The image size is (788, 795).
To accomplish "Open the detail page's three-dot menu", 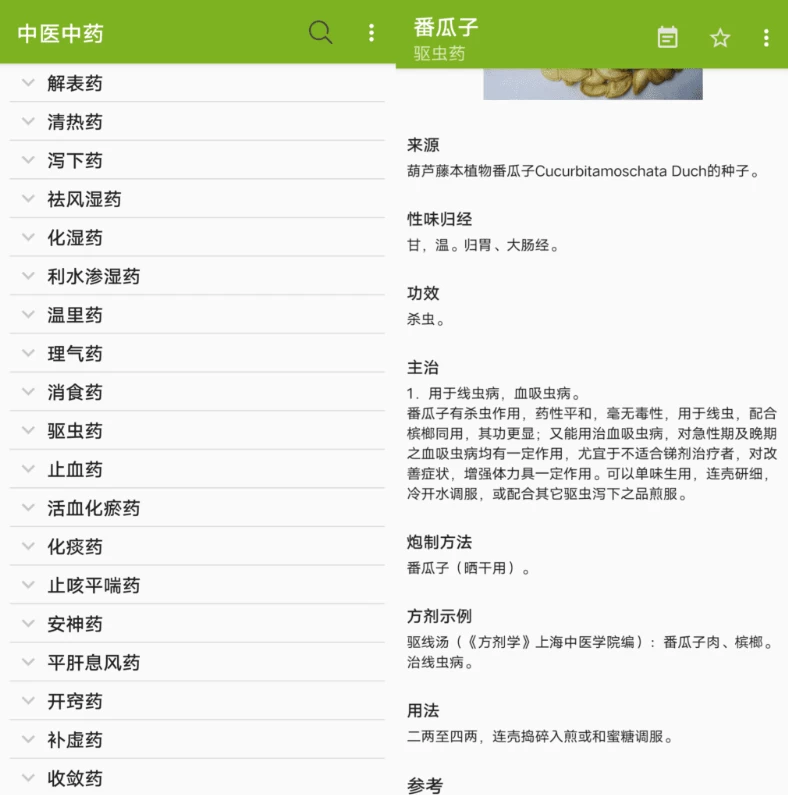I will (766, 37).
